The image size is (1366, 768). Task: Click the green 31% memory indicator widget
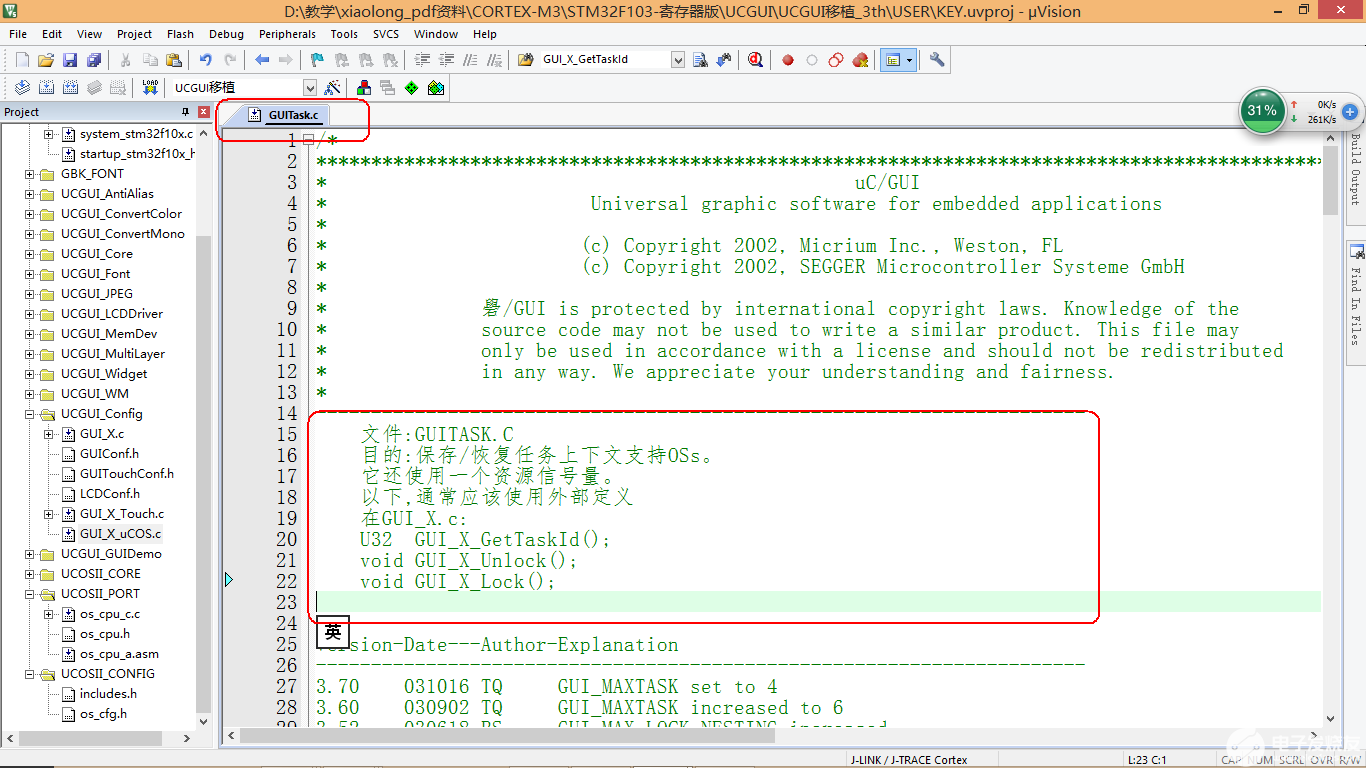click(1262, 111)
